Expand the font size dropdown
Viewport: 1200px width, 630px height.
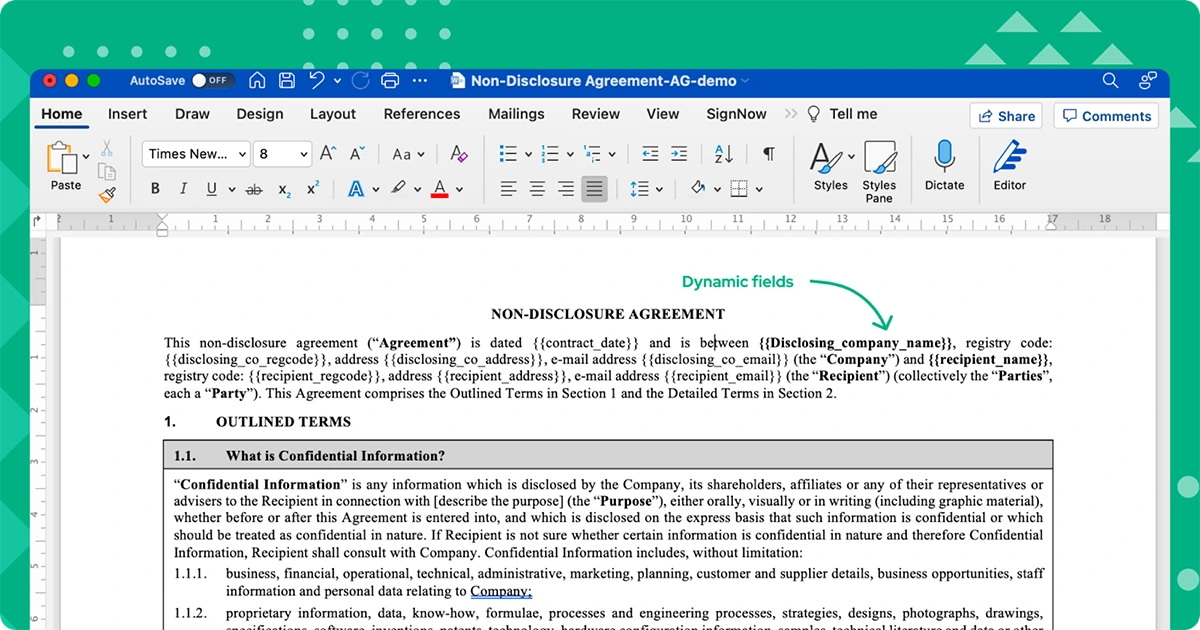(x=303, y=153)
